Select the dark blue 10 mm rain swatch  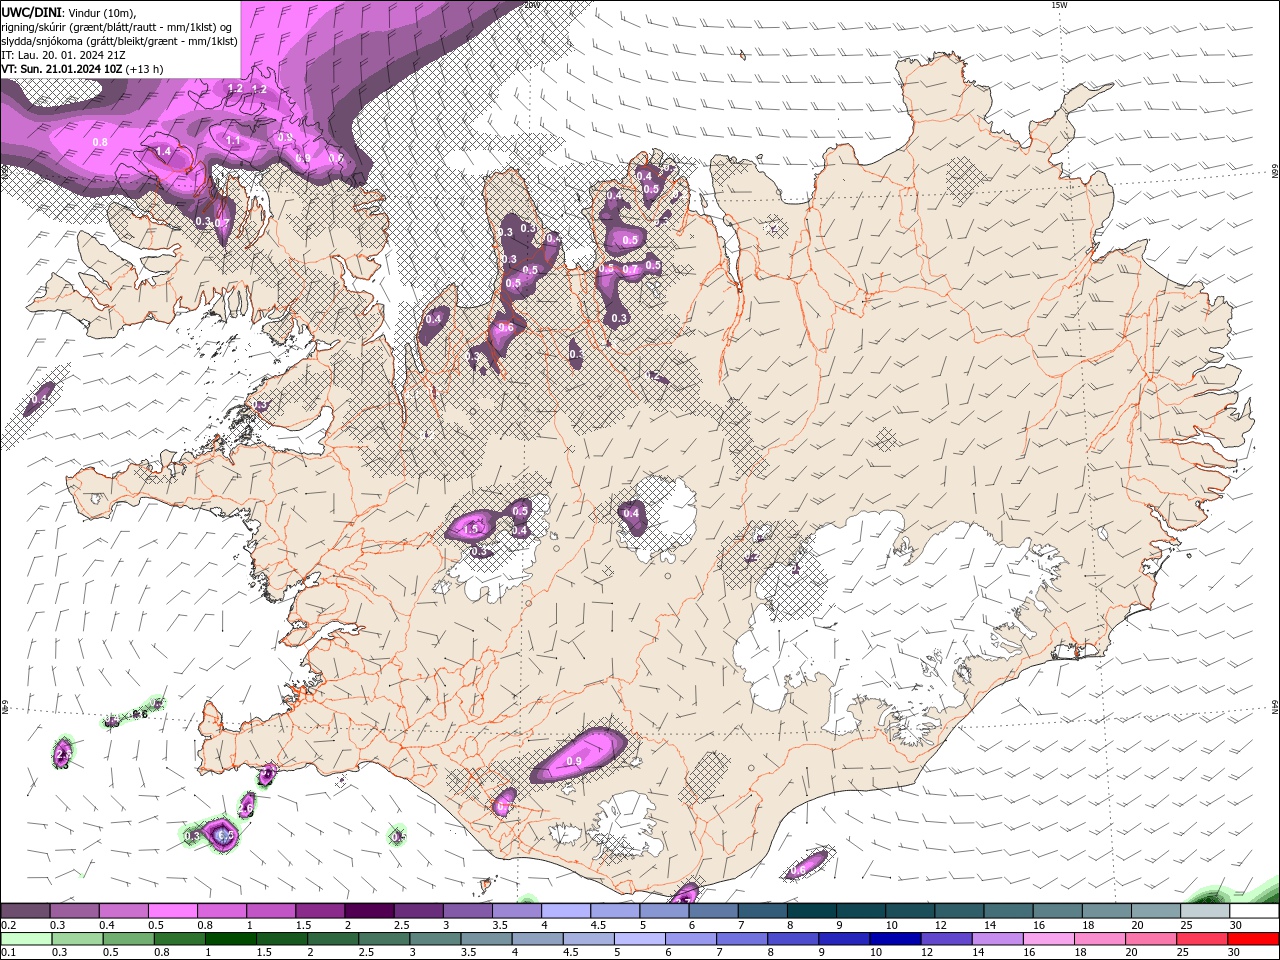893,939
